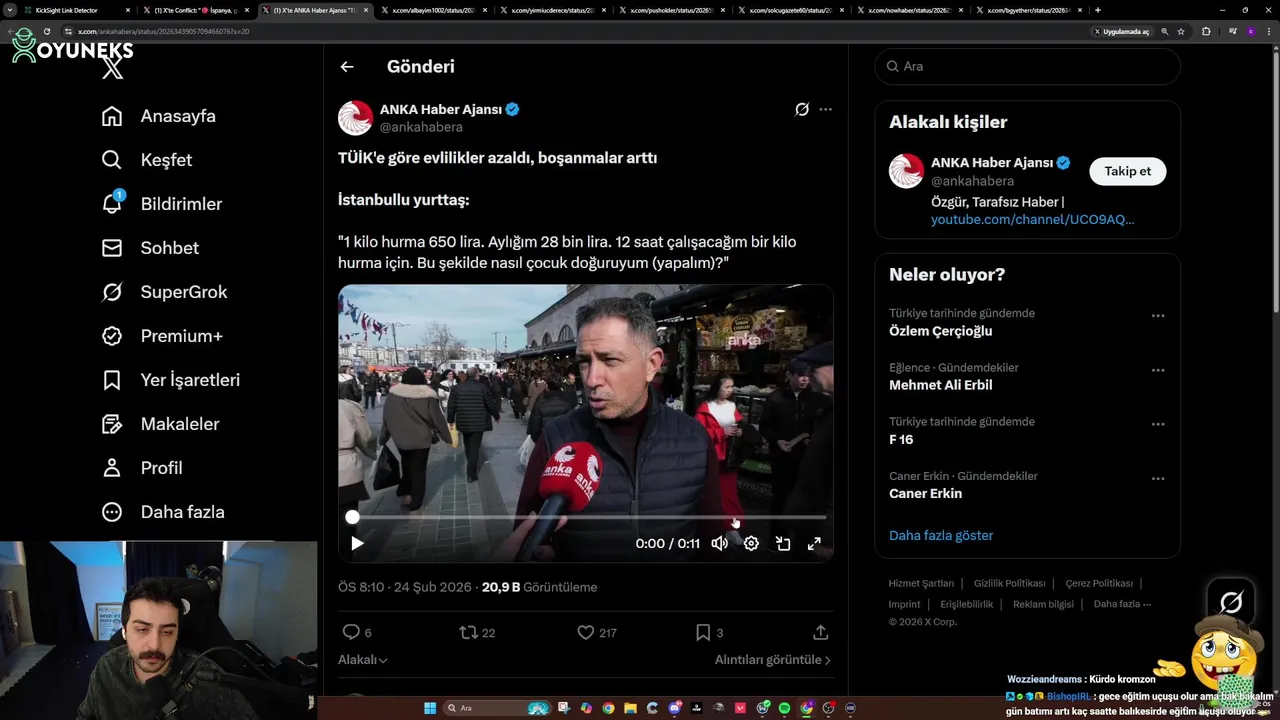Open @ankahabera handle on post
This screenshot has width=1280, height=720.
(x=421, y=128)
